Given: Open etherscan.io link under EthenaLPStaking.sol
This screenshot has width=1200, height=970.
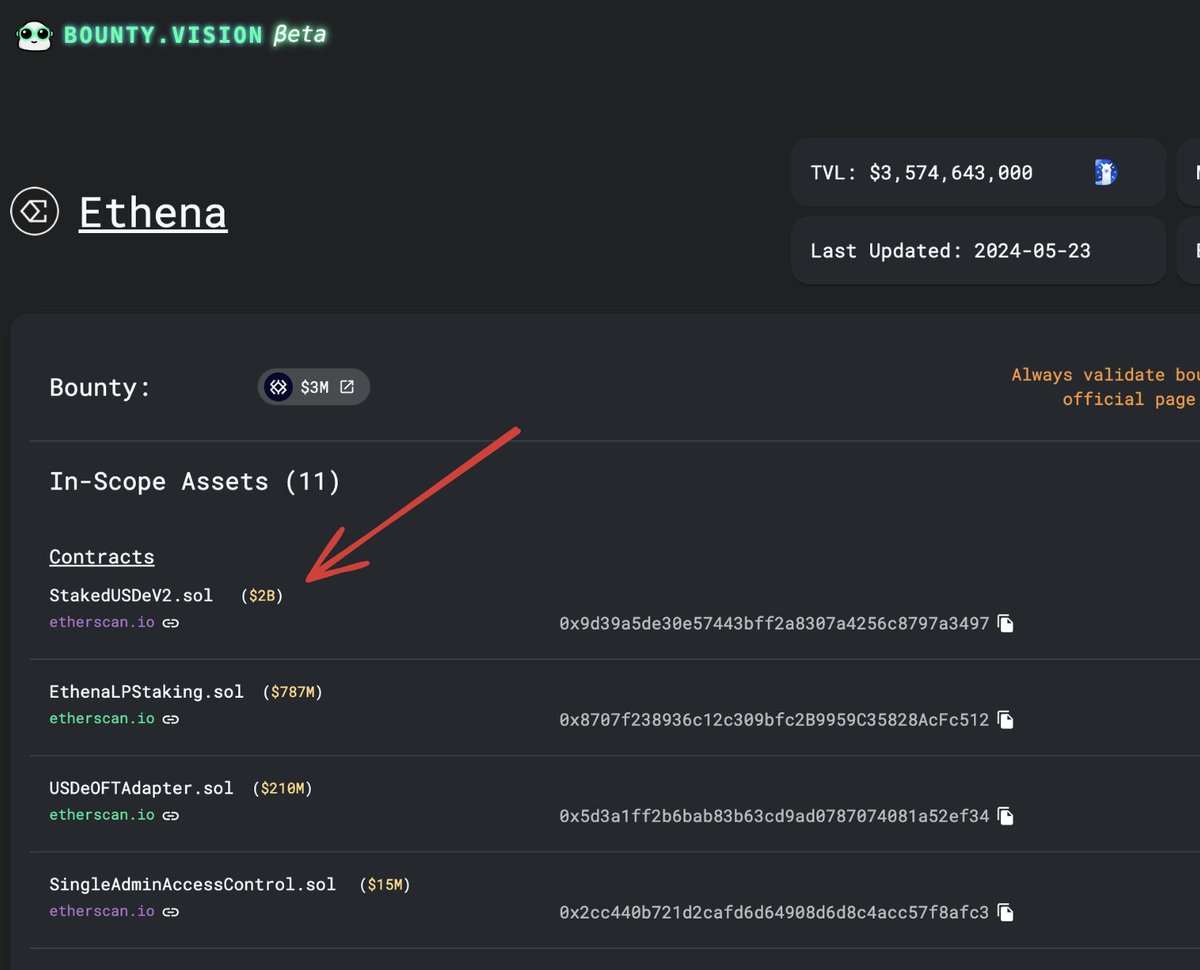Looking at the screenshot, I should 102,718.
